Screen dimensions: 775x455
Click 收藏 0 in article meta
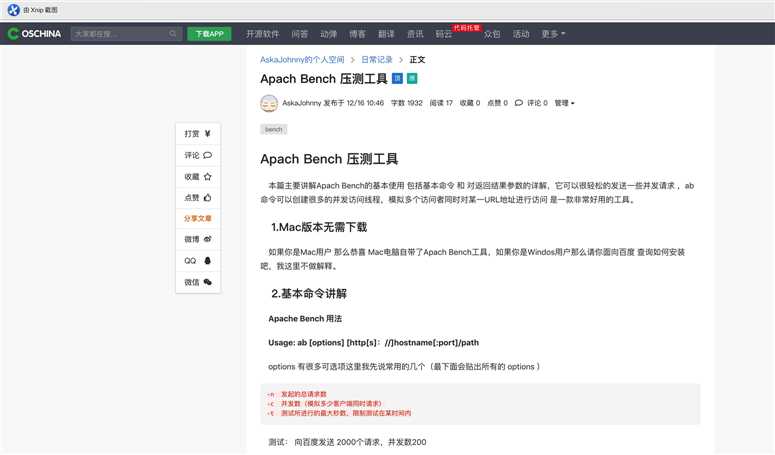[470, 103]
